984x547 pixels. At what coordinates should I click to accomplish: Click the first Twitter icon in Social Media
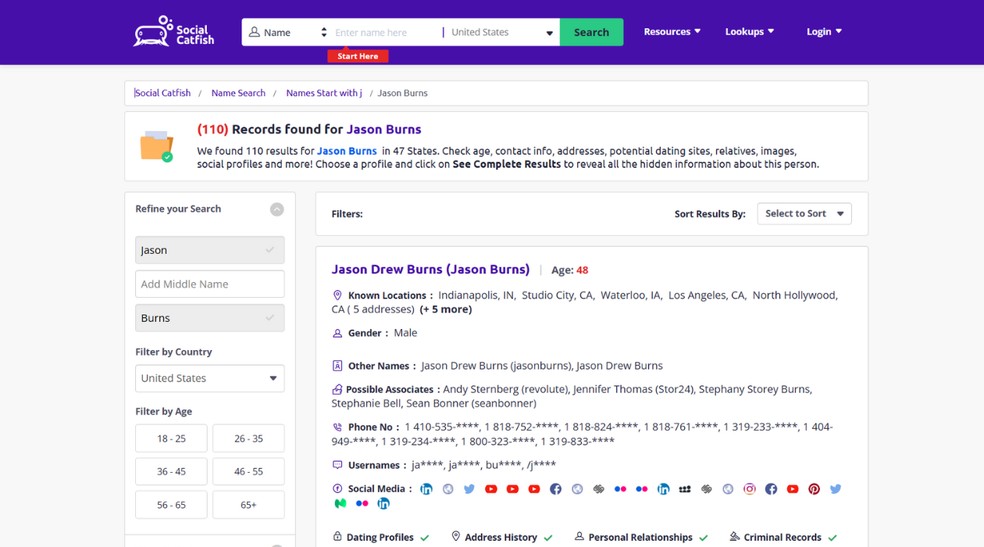pyautogui.click(x=469, y=489)
